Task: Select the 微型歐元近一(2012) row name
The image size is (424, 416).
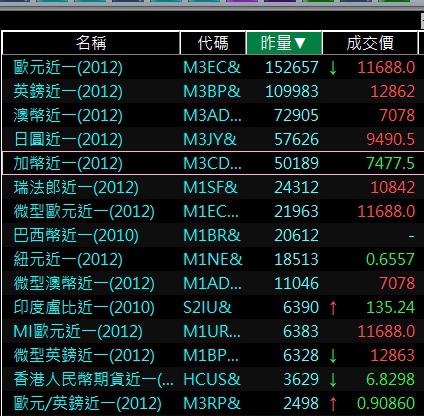Action: click(x=84, y=212)
